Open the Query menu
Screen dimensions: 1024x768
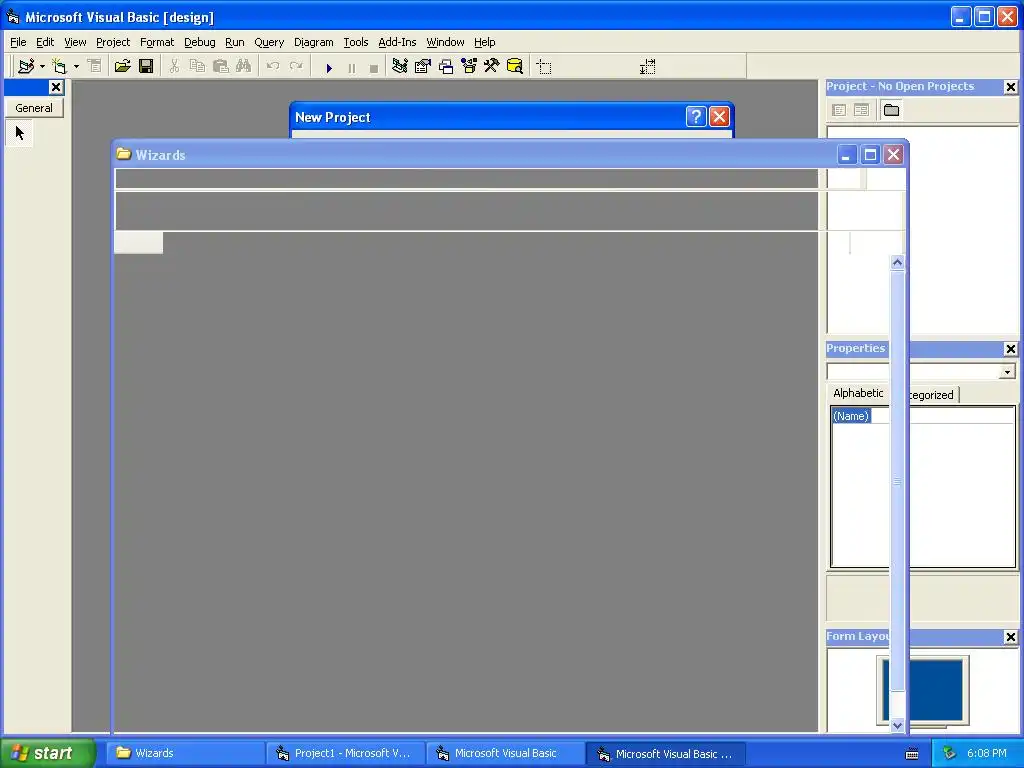point(269,42)
